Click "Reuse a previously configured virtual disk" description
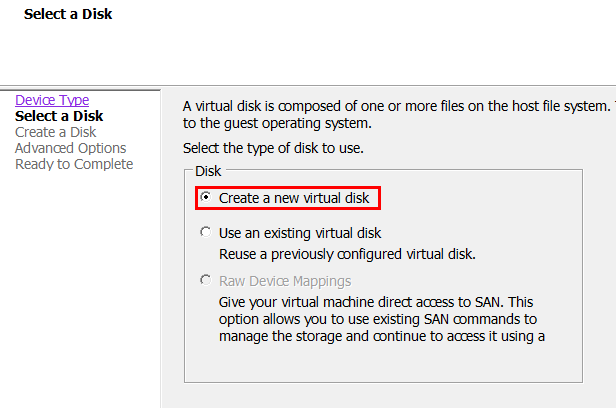 (x=347, y=253)
